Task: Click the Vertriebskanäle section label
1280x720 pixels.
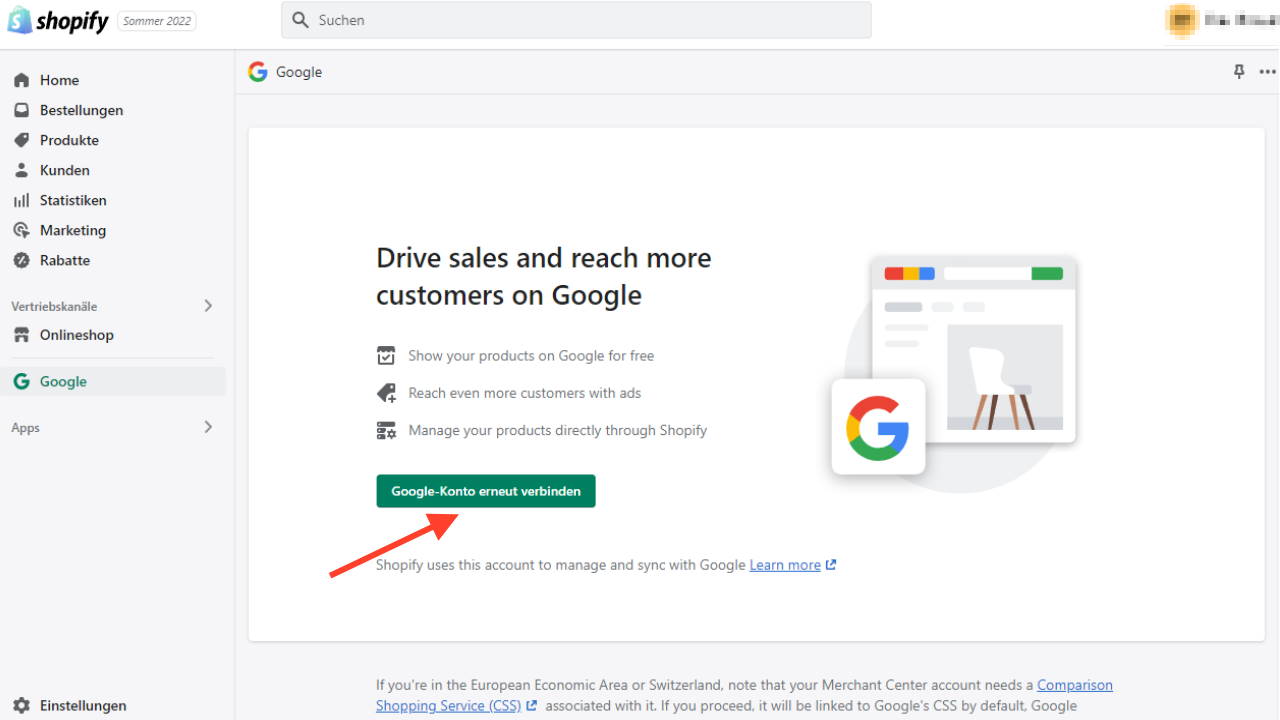Action: 54,306
